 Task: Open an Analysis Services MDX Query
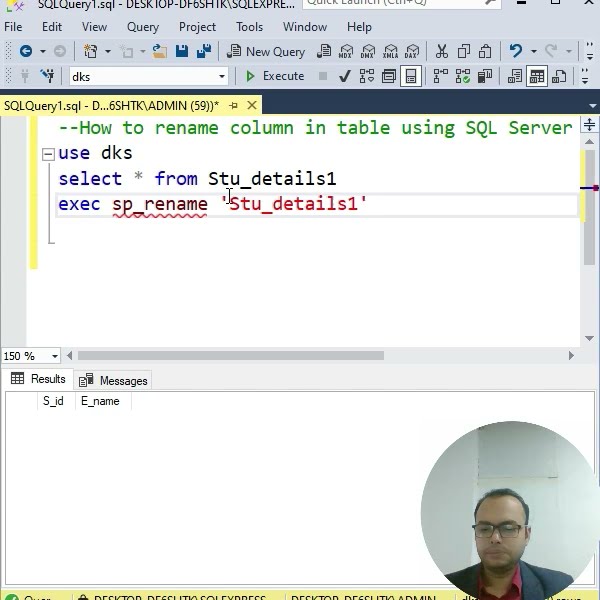coord(346,51)
